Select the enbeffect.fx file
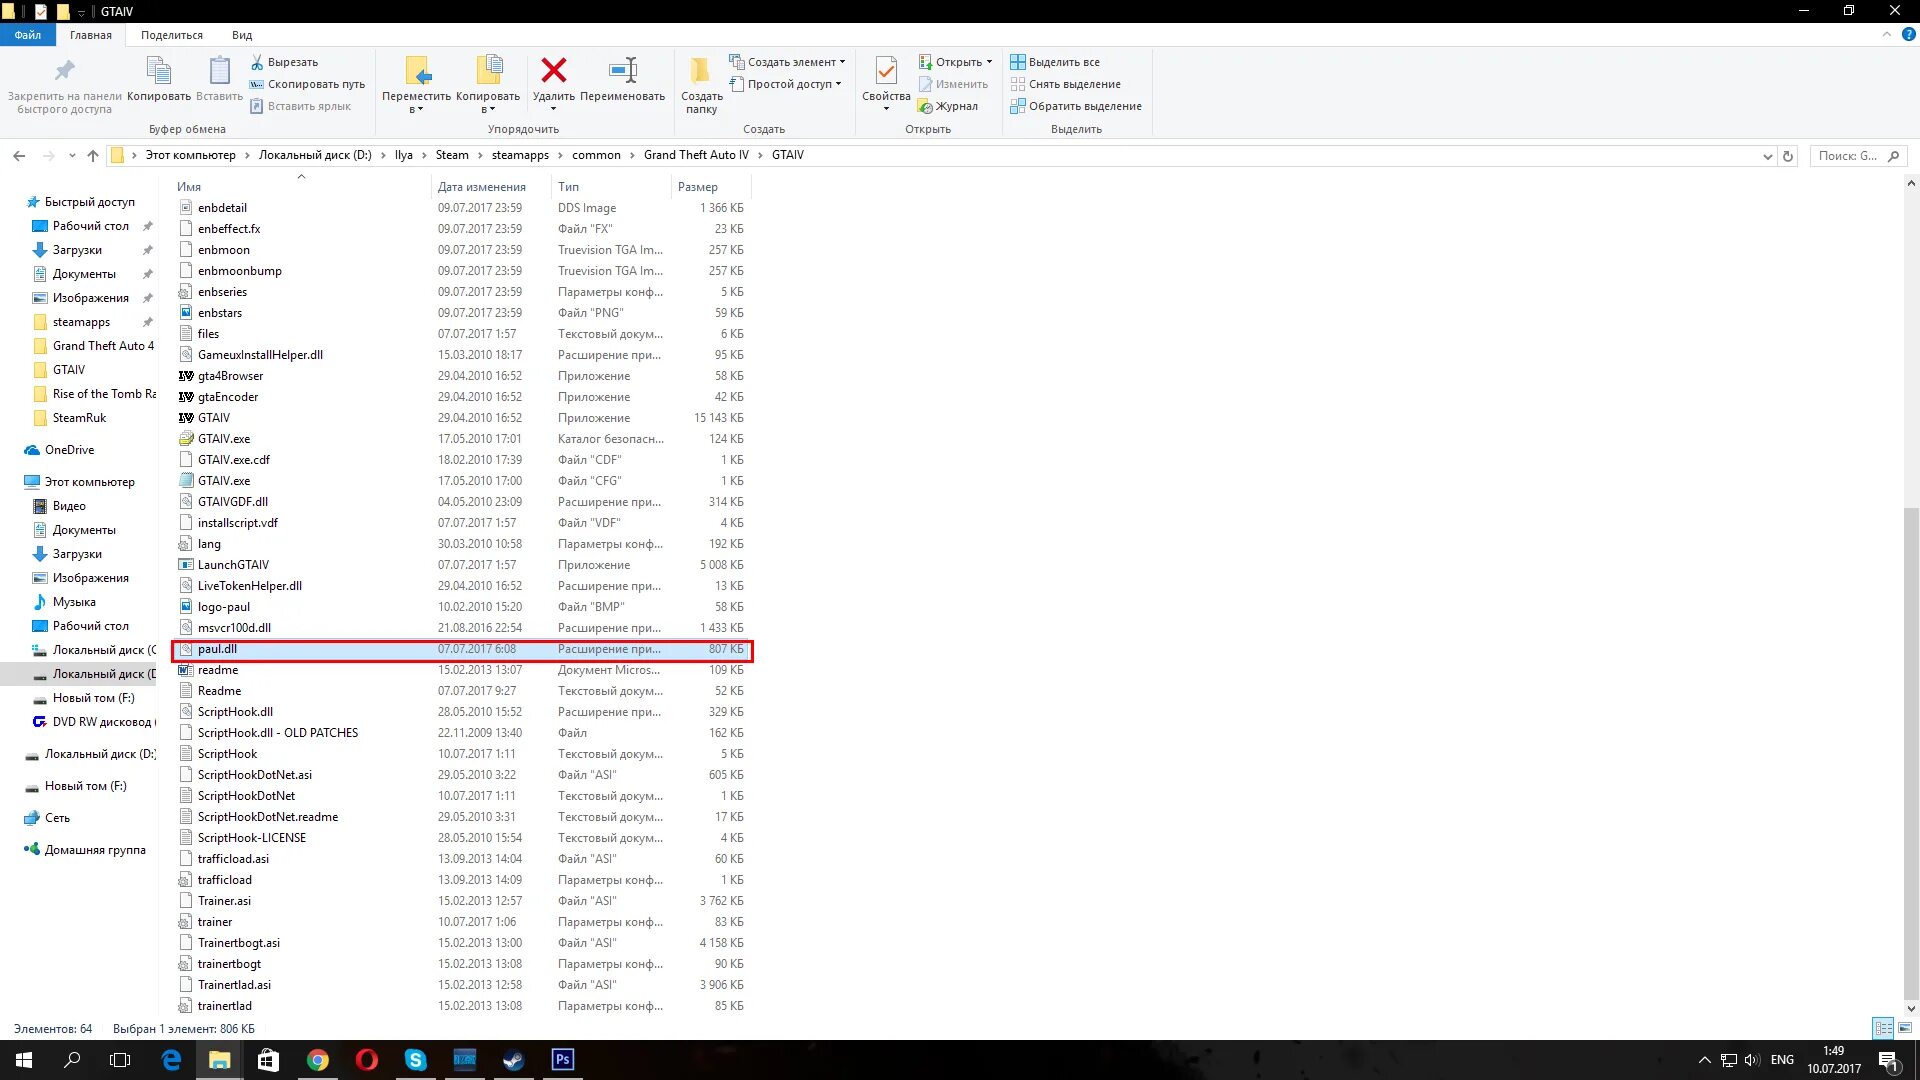The width and height of the screenshot is (1920, 1080). click(229, 229)
